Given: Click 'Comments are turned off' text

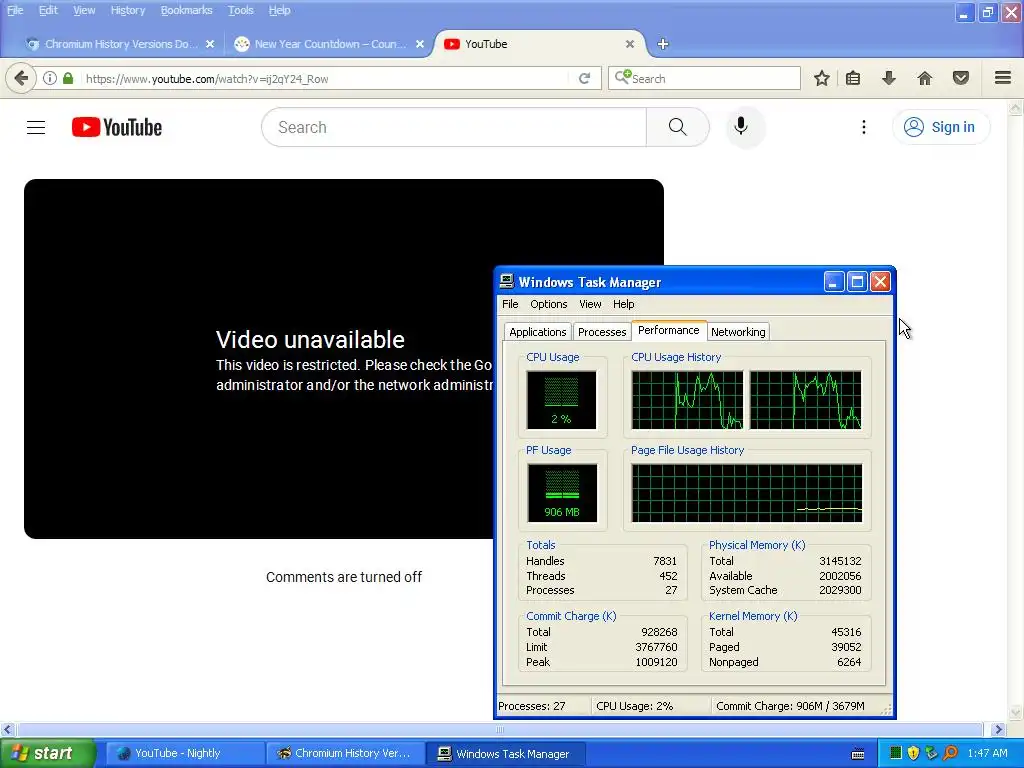Looking at the screenshot, I should click(x=344, y=577).
